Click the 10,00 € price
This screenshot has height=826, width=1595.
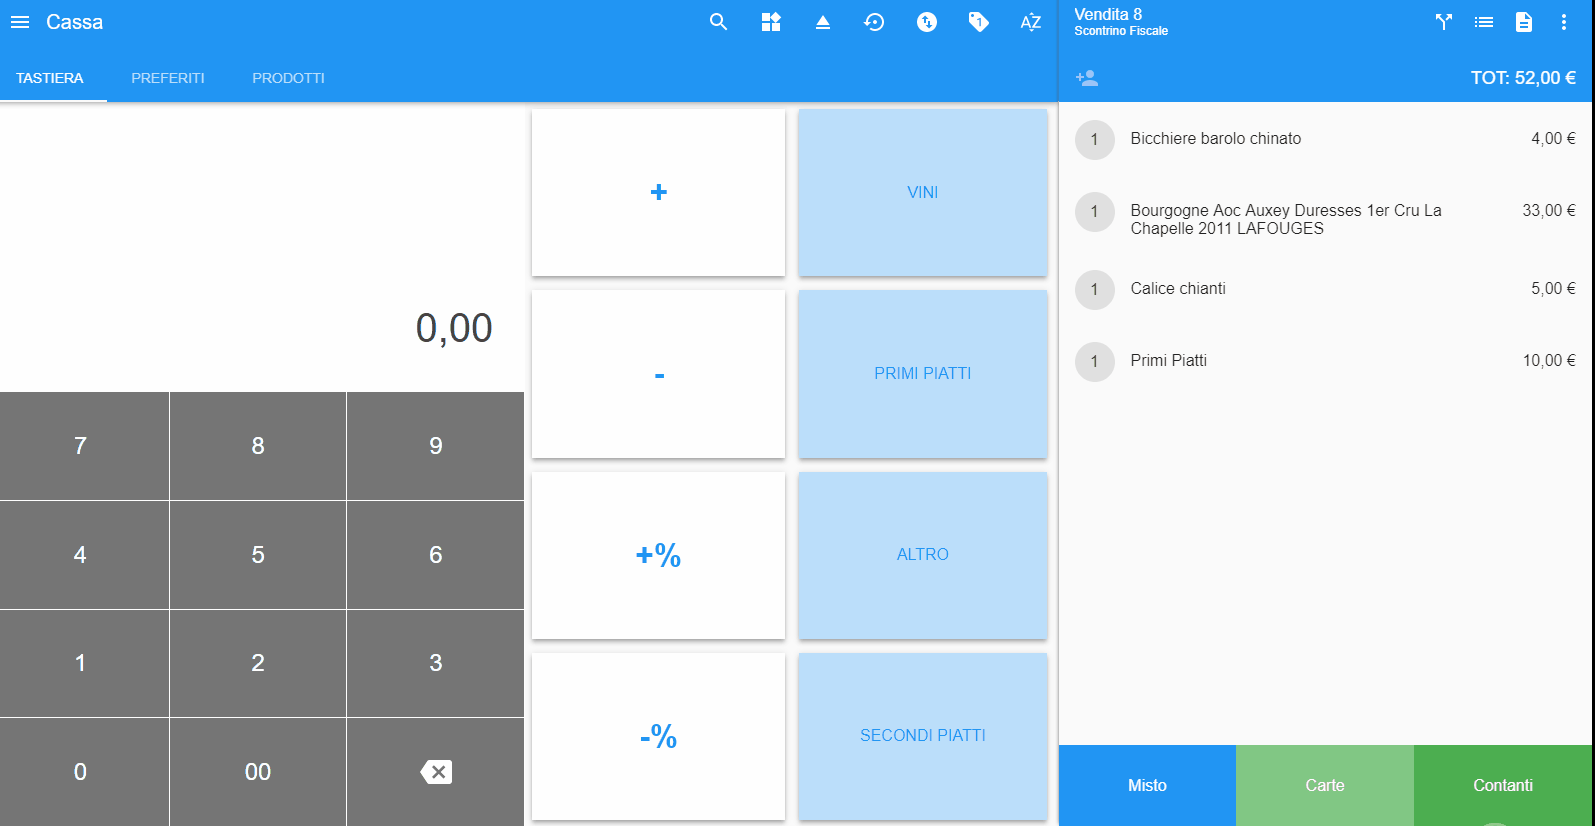[x=1549, y=360]
